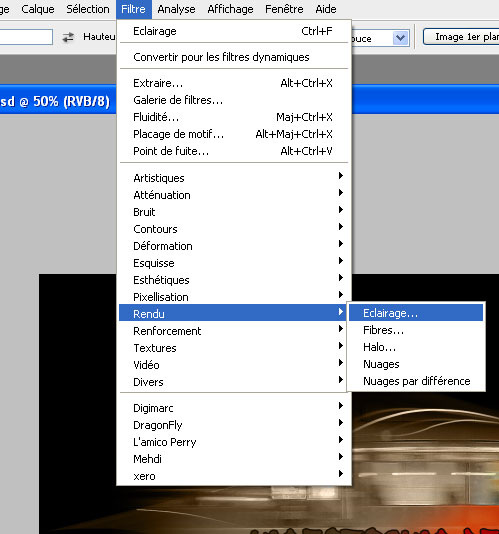This screenshot has height=534, width=499.
Task: Apply the Nuages filter
Action: 416,364
